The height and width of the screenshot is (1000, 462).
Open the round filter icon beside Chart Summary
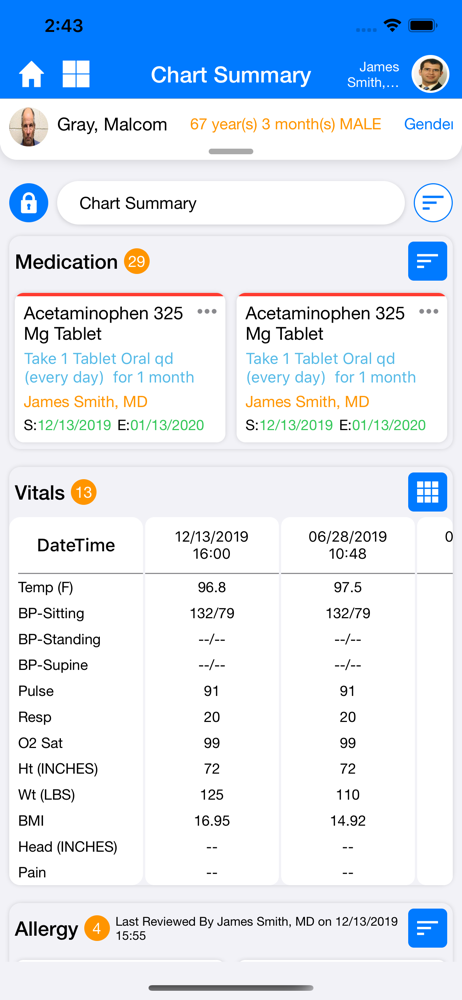click(x=433, y=203)
